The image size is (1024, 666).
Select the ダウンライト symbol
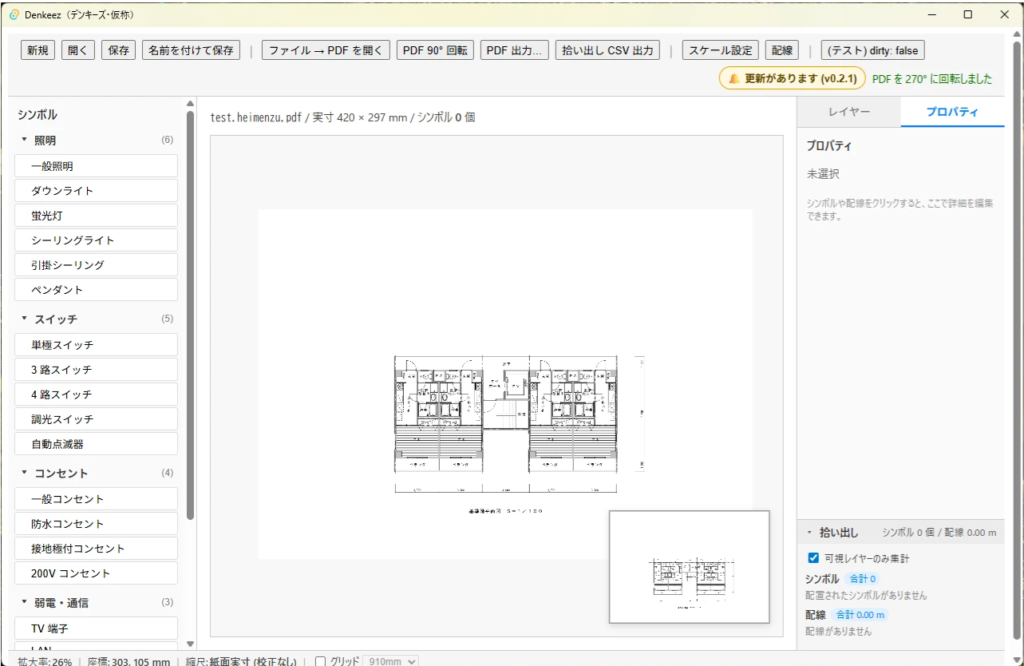click(96, 191)
